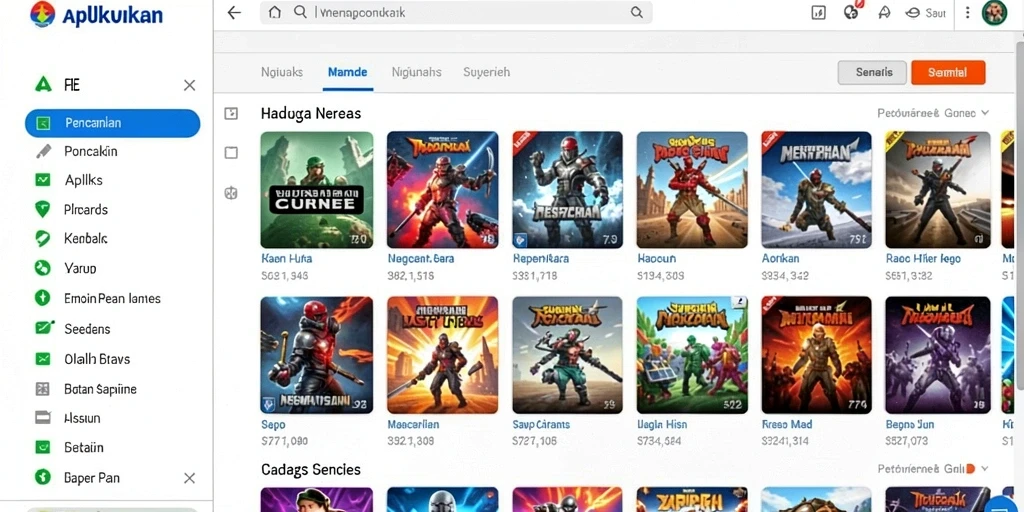Click the notification icon with the red badge
This screenshot has height=512, width=1024.
tap(851, 11)
